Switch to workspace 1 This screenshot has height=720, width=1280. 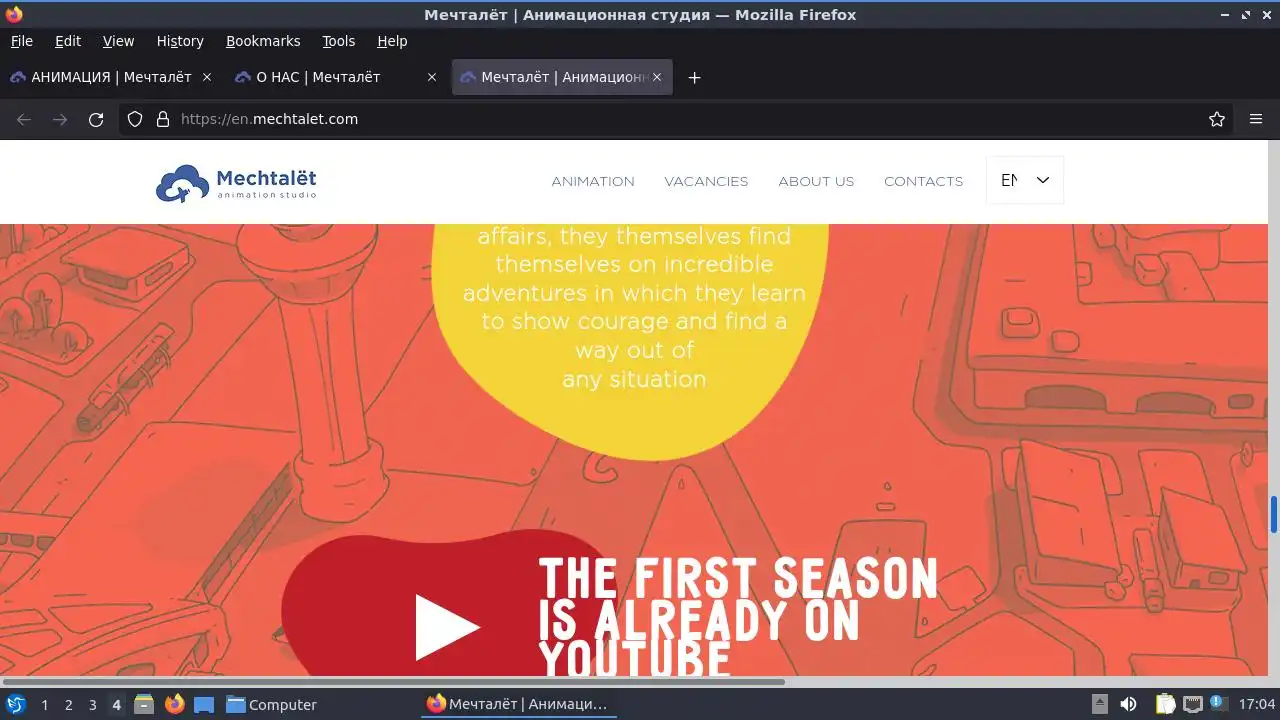(x=44, y=705)
